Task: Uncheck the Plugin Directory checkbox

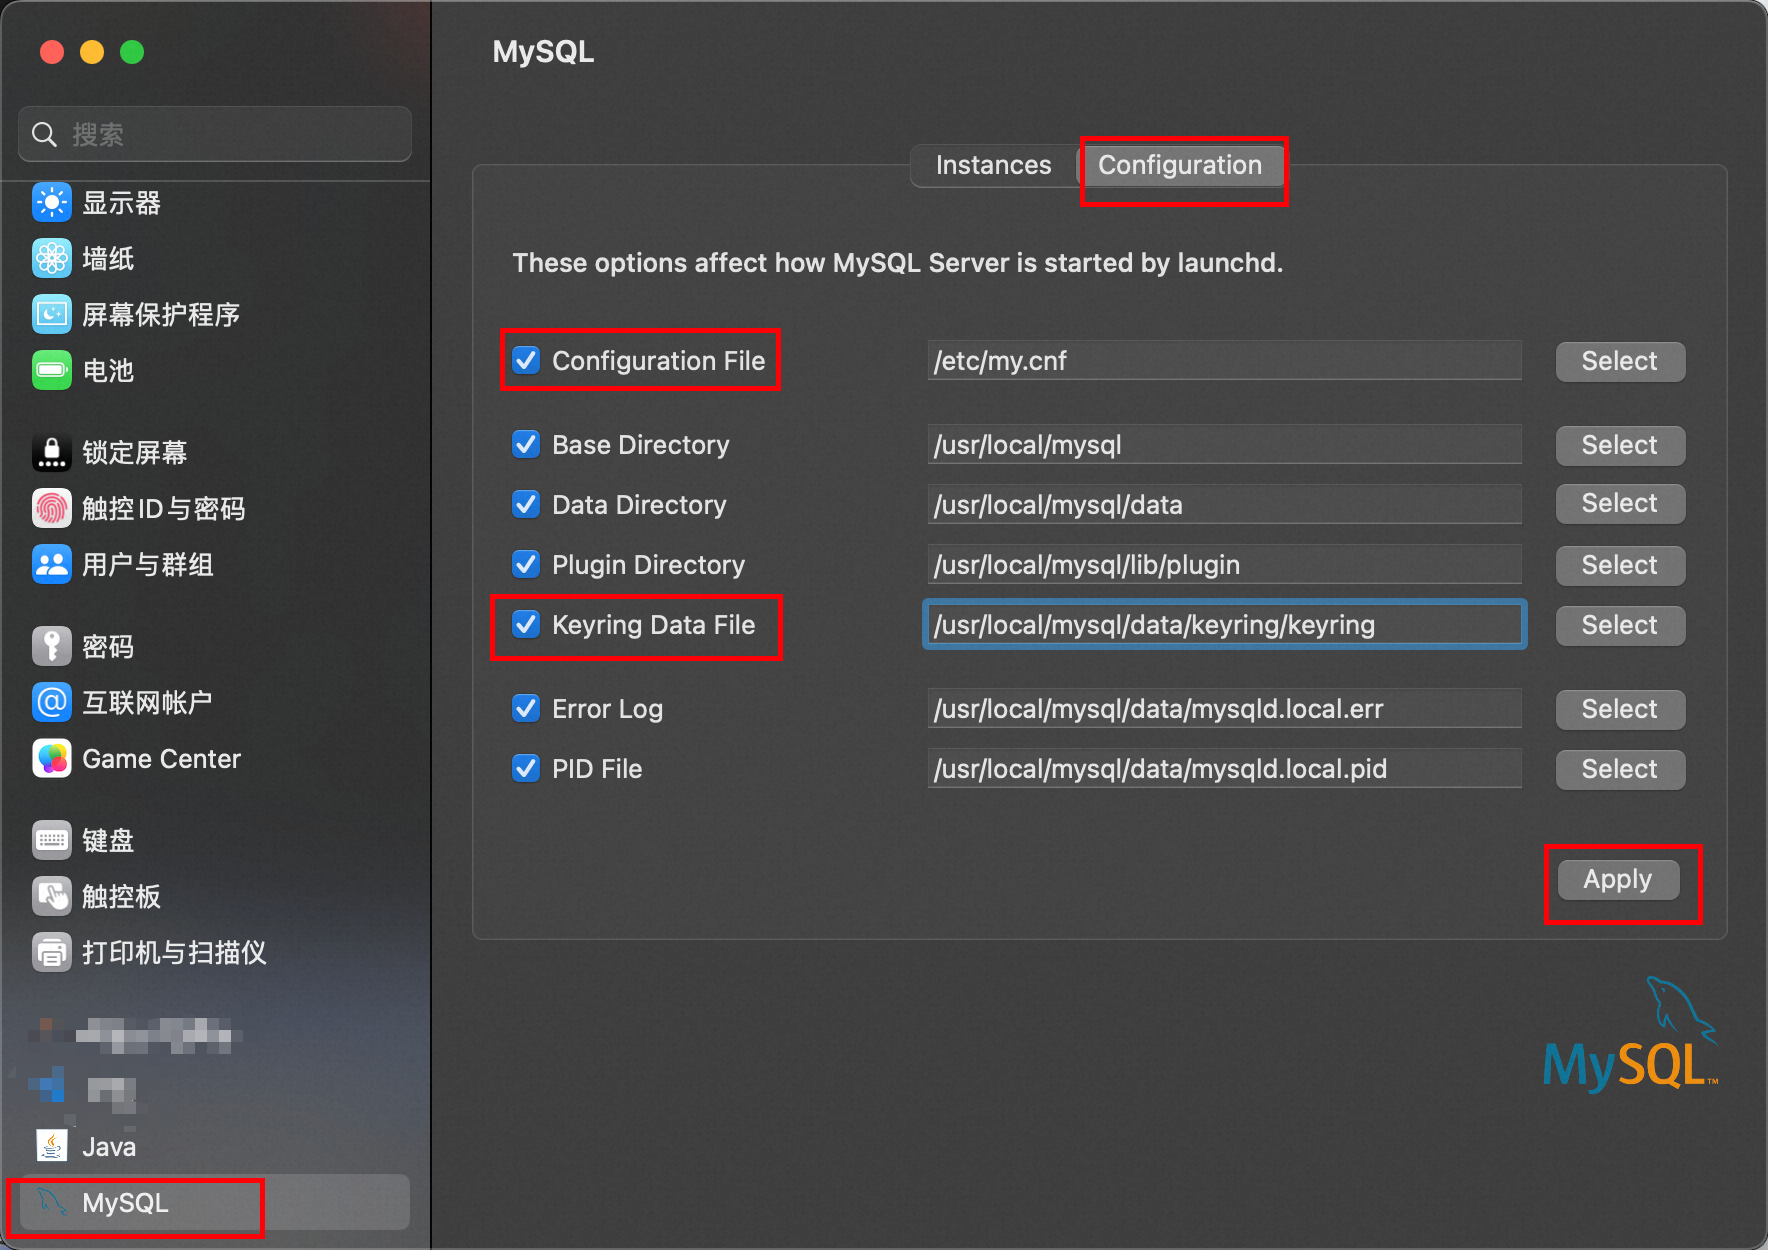Action: coord(526,564)
